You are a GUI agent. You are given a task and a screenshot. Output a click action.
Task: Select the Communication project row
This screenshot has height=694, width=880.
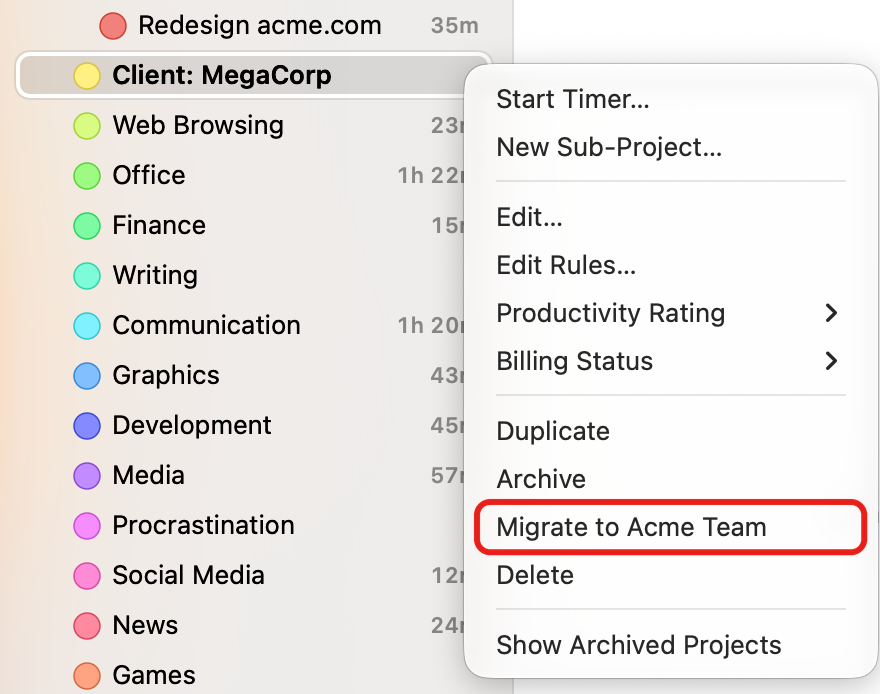[x=242, y=325]
